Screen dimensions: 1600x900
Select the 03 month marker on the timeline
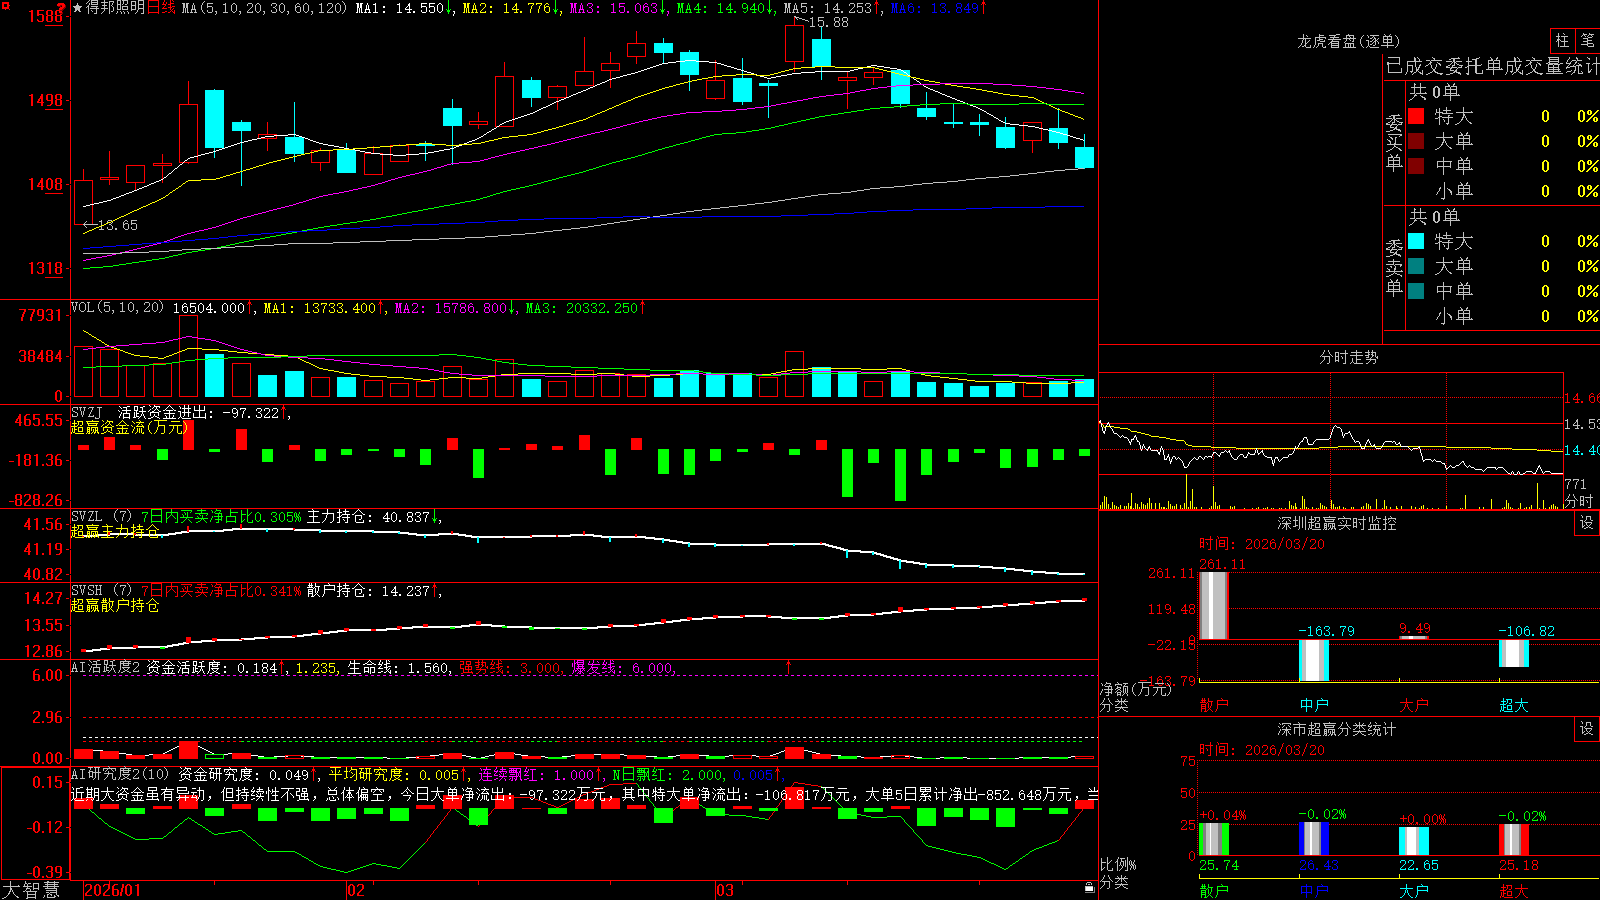725,890
